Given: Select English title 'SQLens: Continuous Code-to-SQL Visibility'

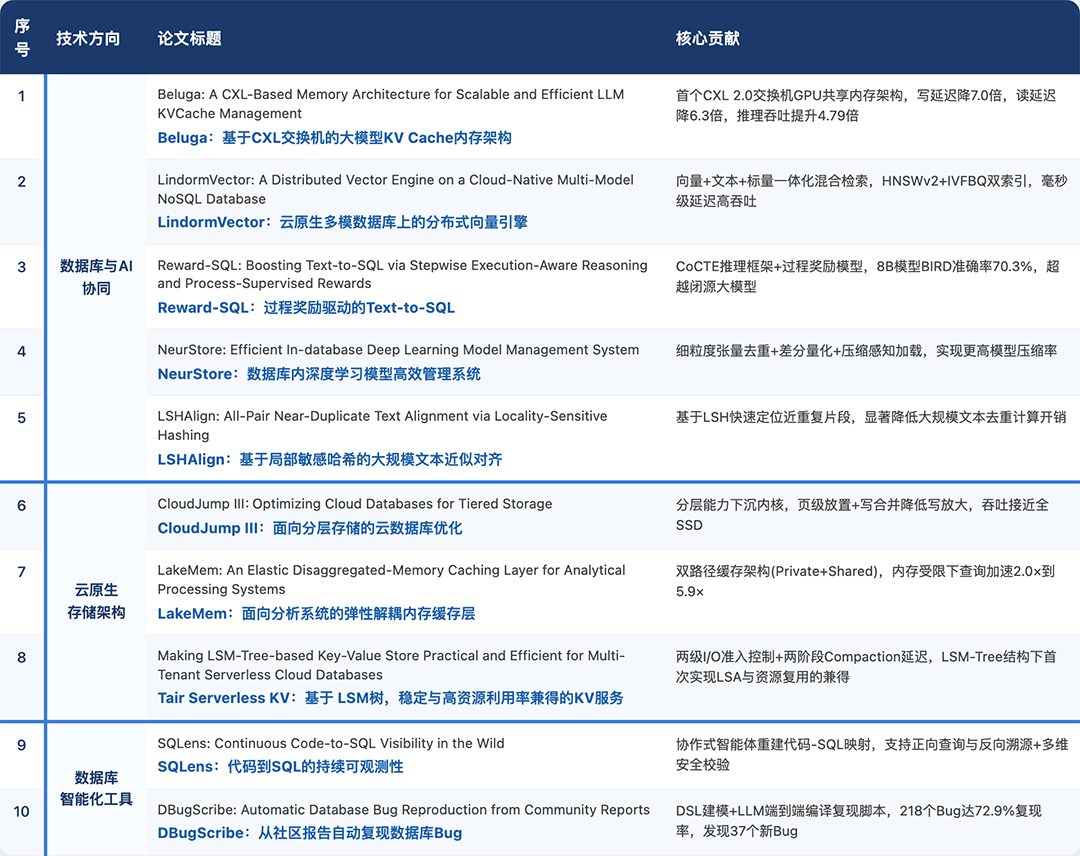Looking at the screenshot, I should click(x=331, y=744).
